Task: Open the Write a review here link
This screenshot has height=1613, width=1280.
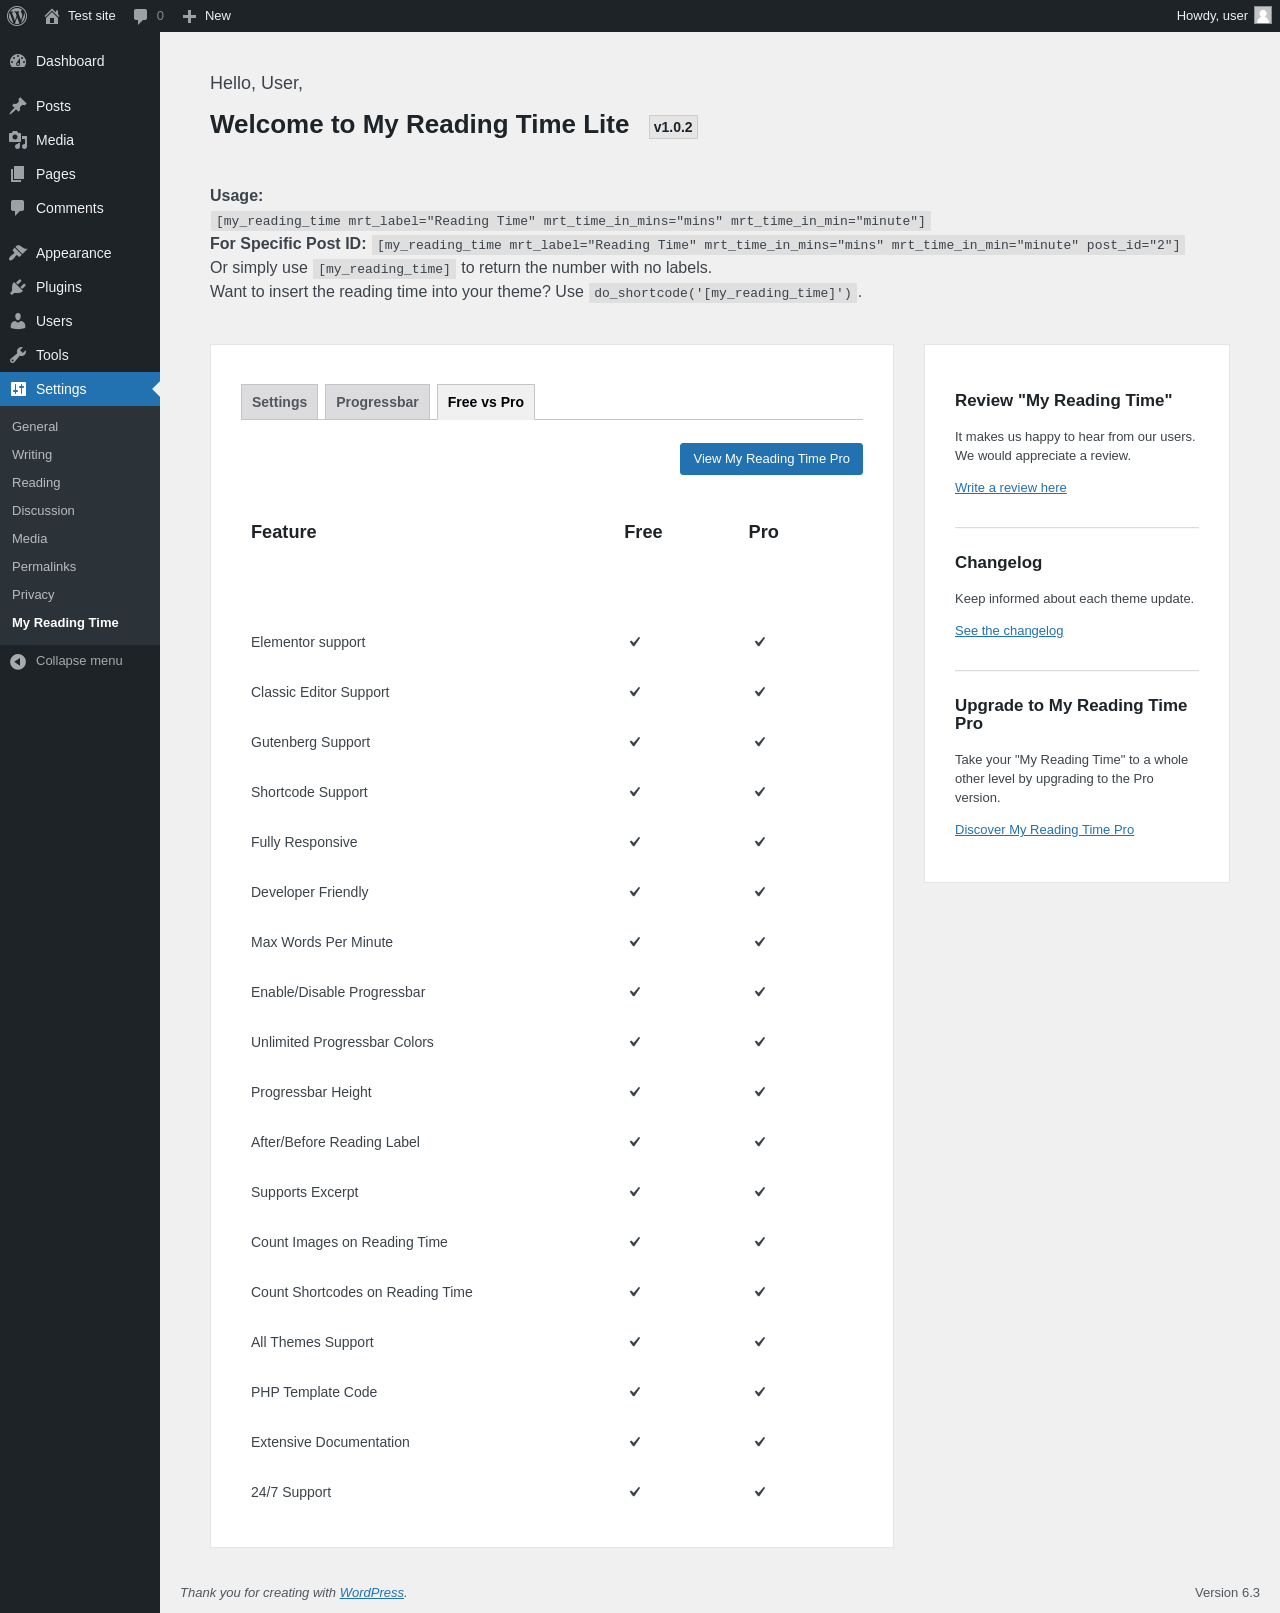Action: tap(1011, 488)
